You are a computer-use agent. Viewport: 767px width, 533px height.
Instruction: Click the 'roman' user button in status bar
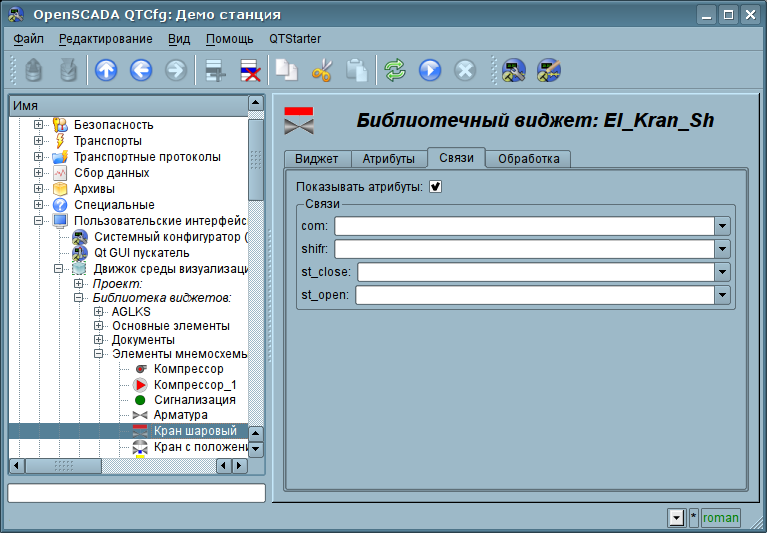720,517
